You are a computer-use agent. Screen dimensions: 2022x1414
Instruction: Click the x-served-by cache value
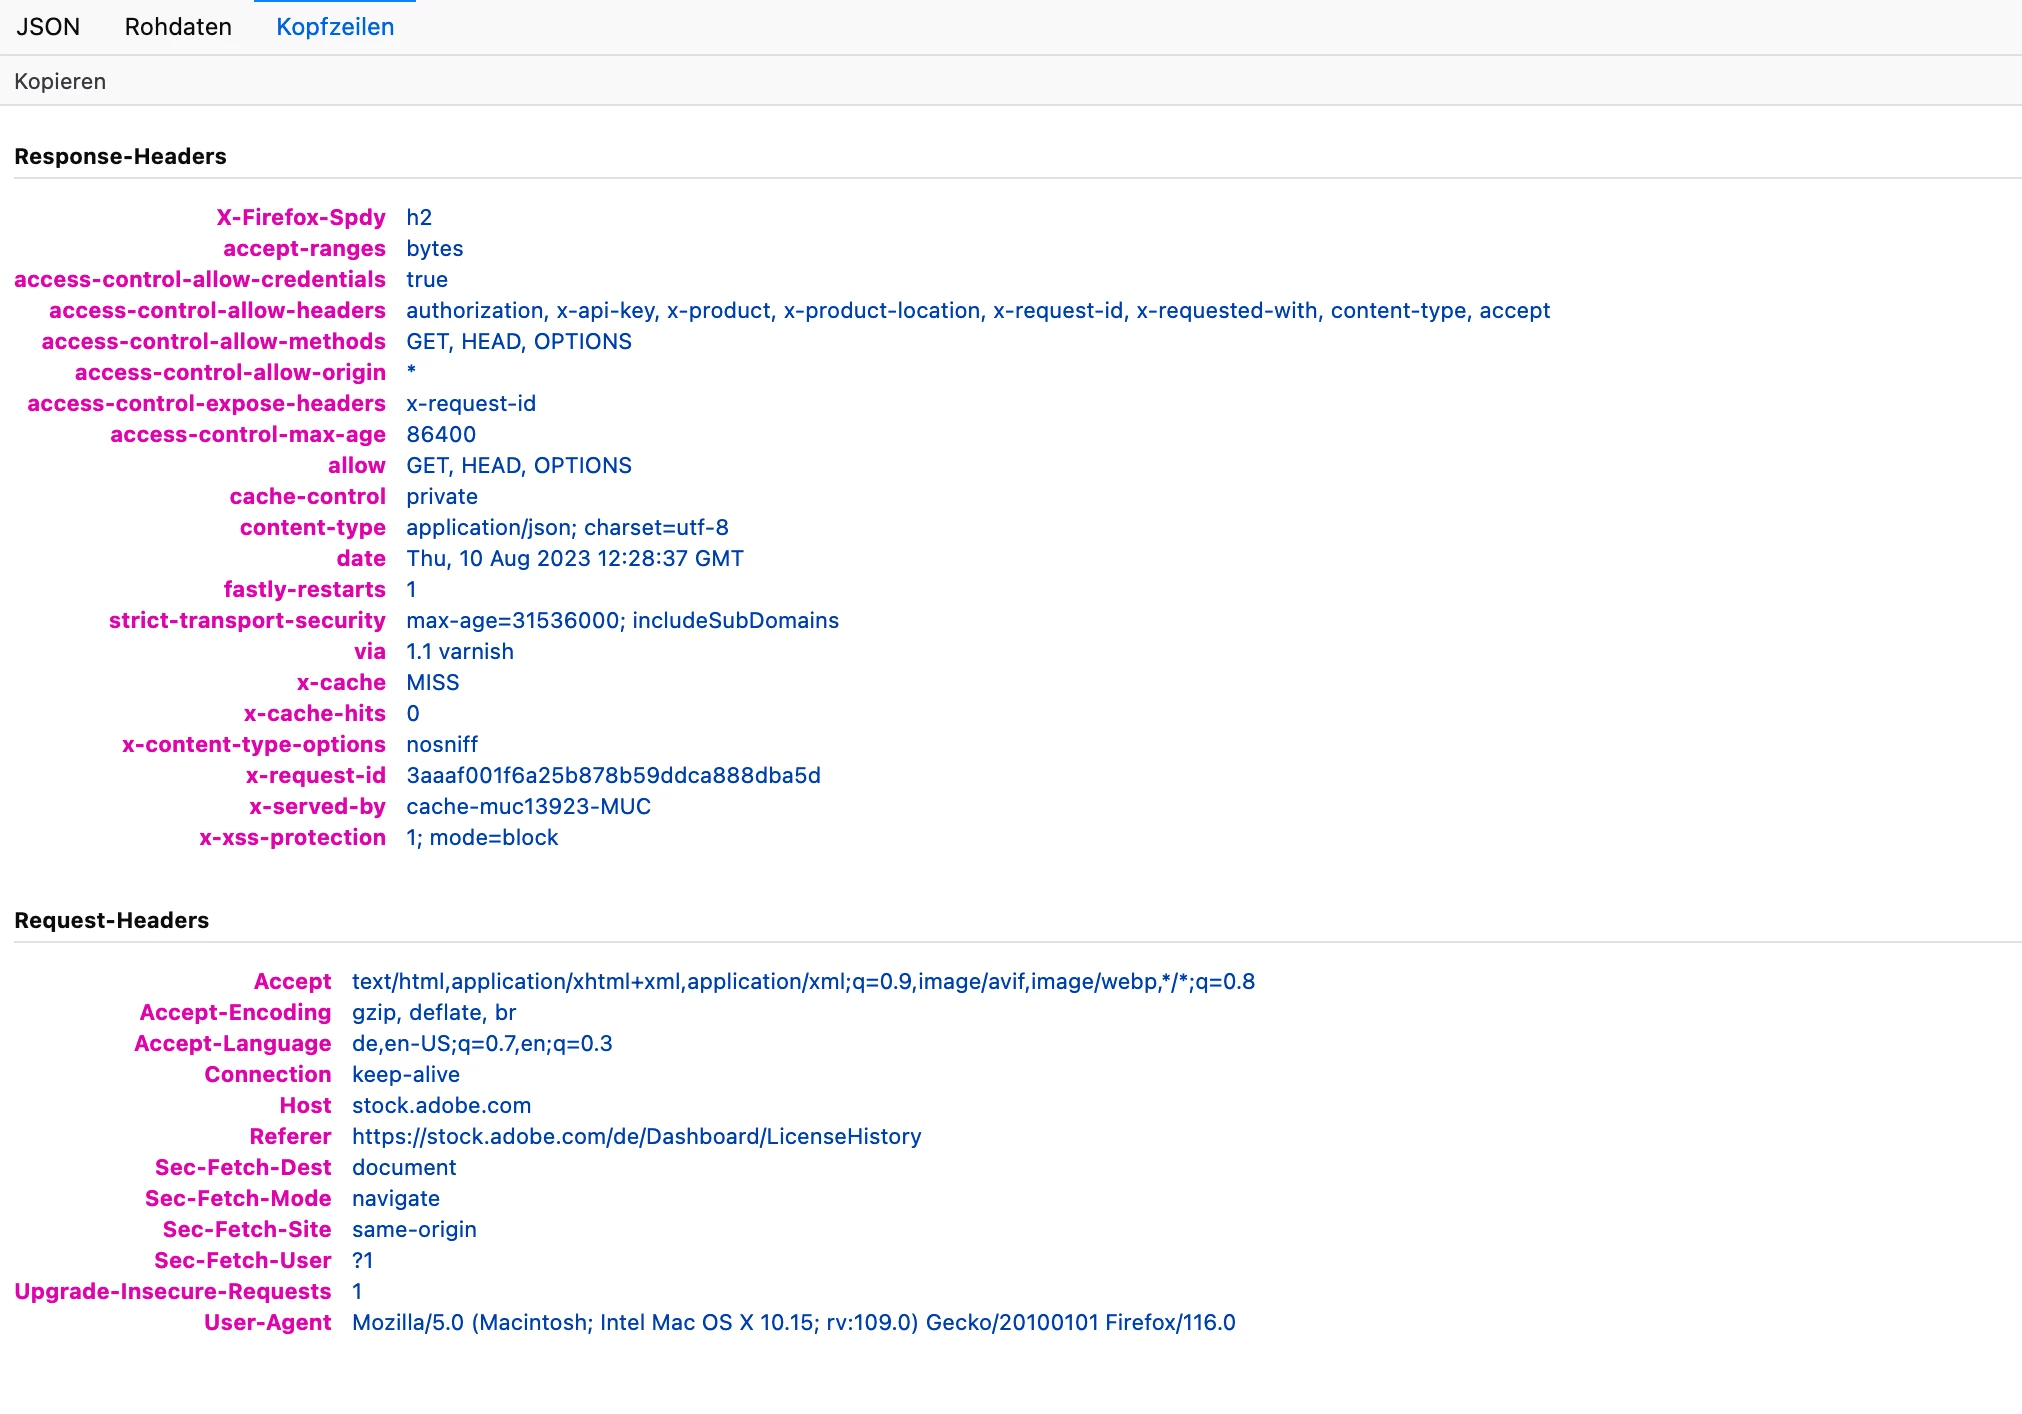click(528, 806)
